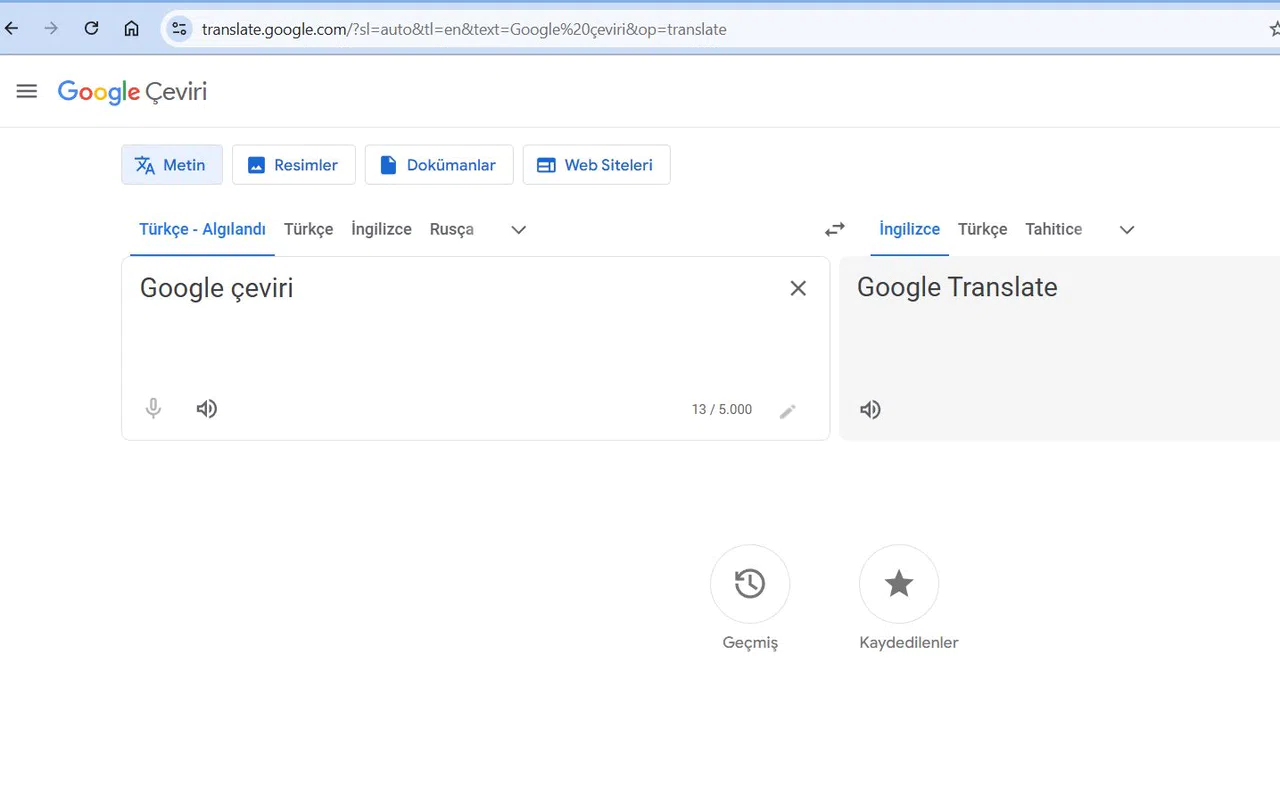
Task: Listen to the source text speaker icon
Action: [207, 408]
